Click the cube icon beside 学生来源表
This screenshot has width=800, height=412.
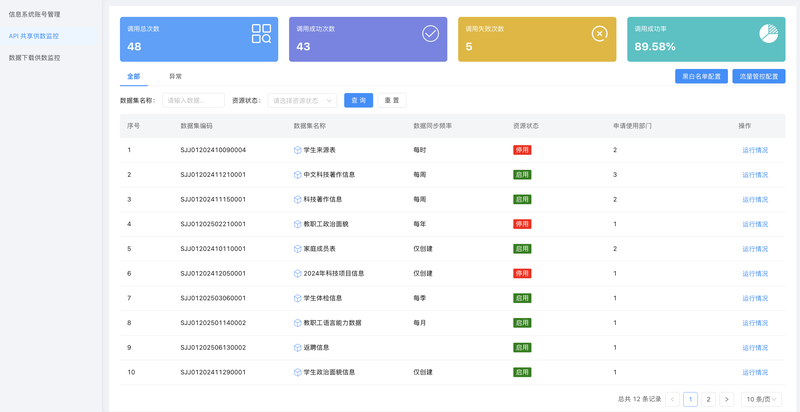click(298, 150)
